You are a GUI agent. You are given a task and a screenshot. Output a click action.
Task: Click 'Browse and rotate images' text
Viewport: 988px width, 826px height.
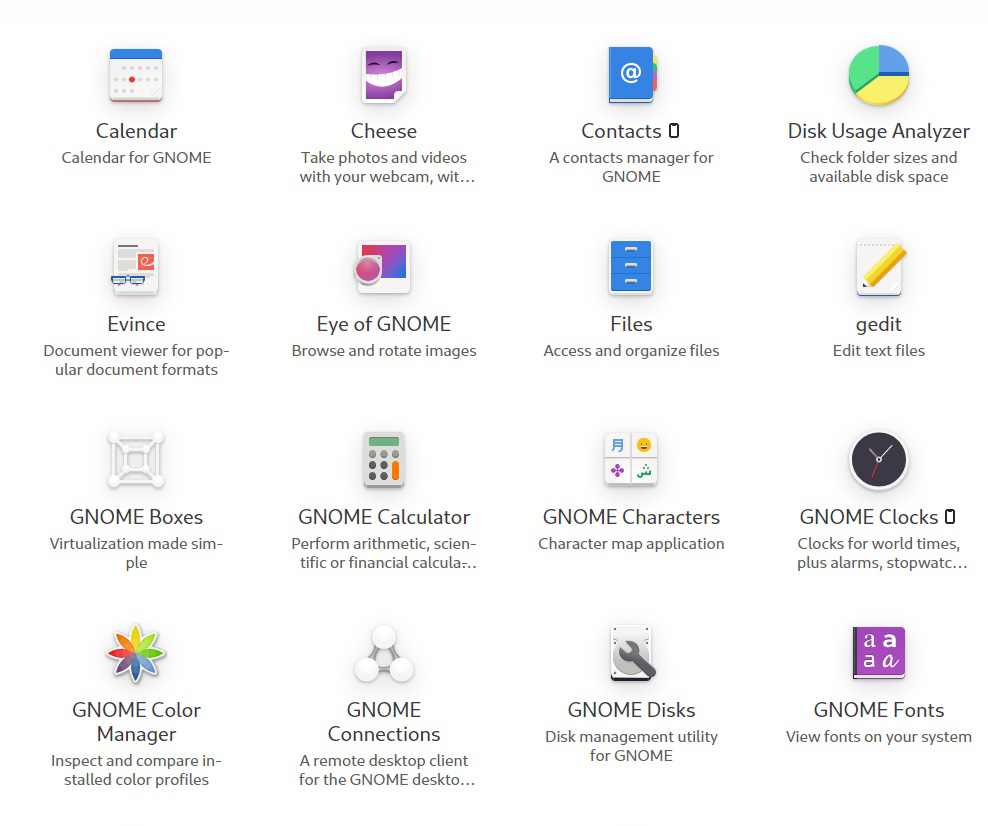[x=384, y=350]
